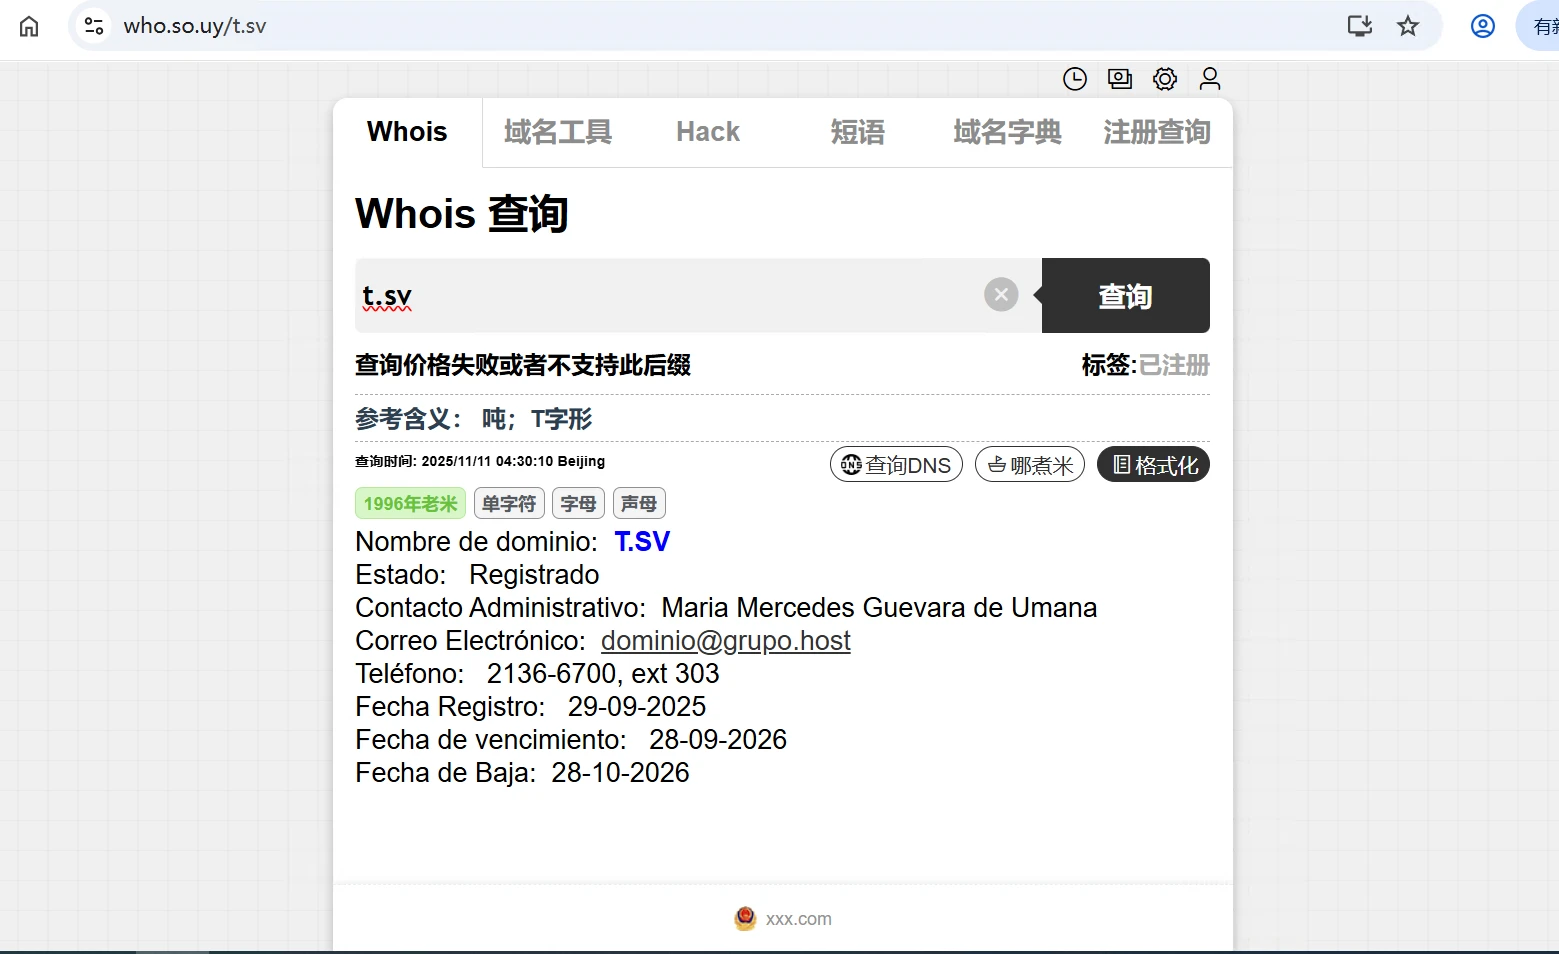
Task: Clear the domain search field
Action: click(1001, 295)
